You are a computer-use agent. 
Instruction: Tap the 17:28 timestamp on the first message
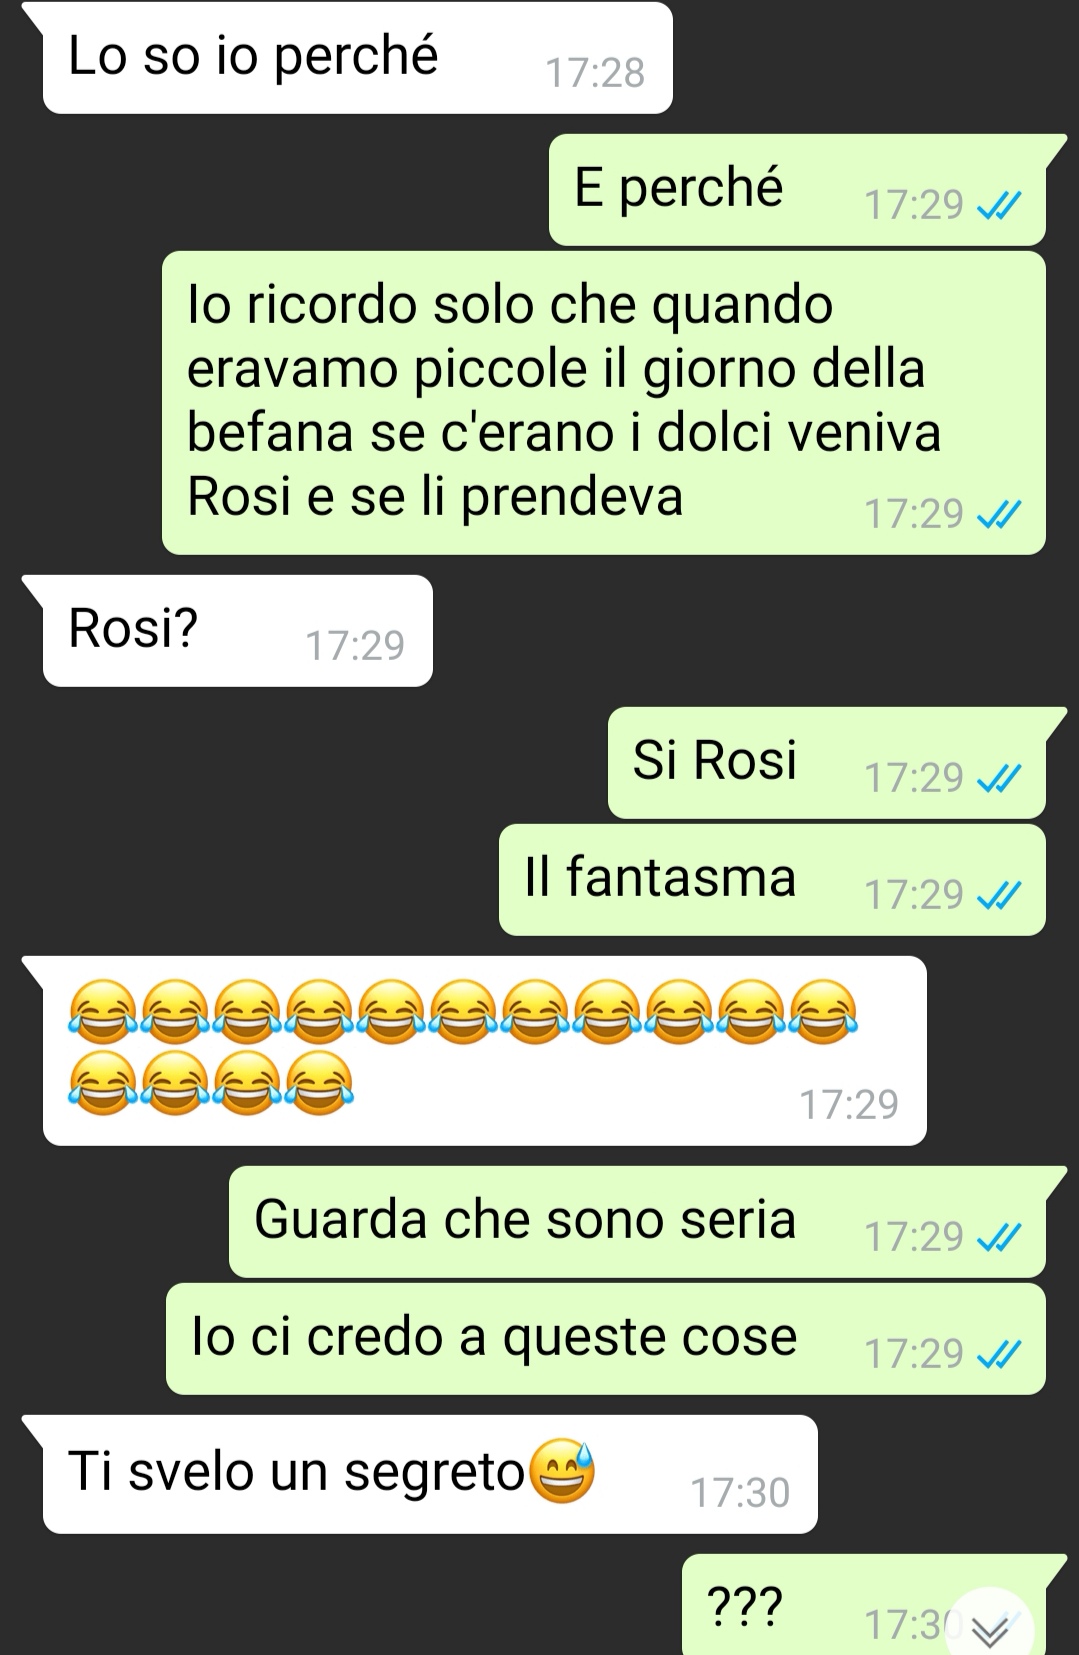pos(595,73)
